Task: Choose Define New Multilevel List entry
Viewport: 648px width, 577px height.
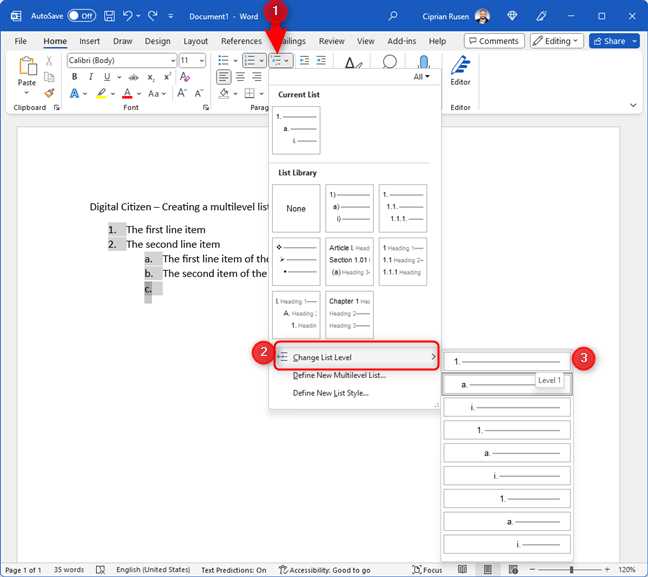Action: 339,375
